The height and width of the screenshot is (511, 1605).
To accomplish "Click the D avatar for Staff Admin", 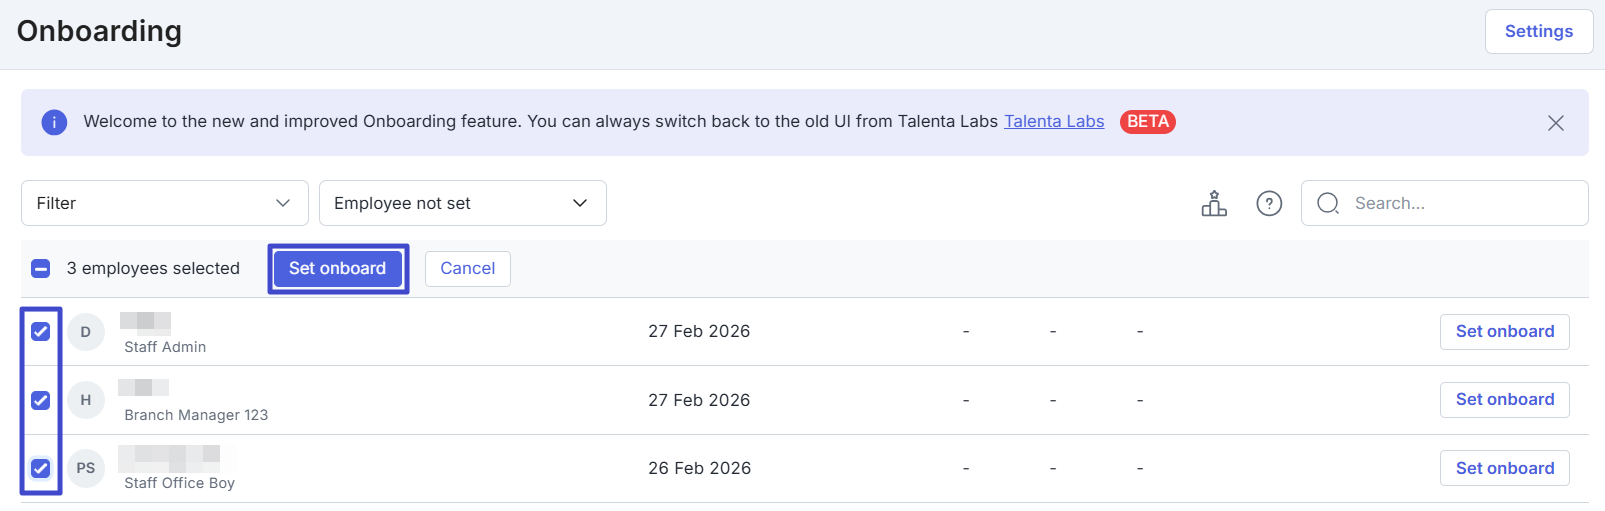I will click(x=86, y=332).
